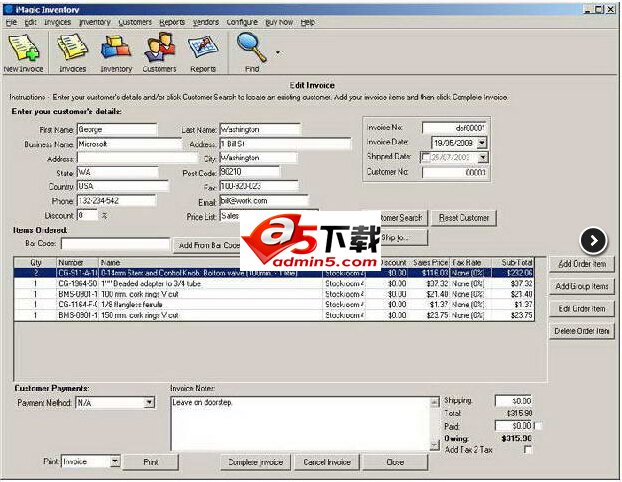Screen dimensions: 622x482
Task: Click the Price List combo box
Action: tap(269, 216)
